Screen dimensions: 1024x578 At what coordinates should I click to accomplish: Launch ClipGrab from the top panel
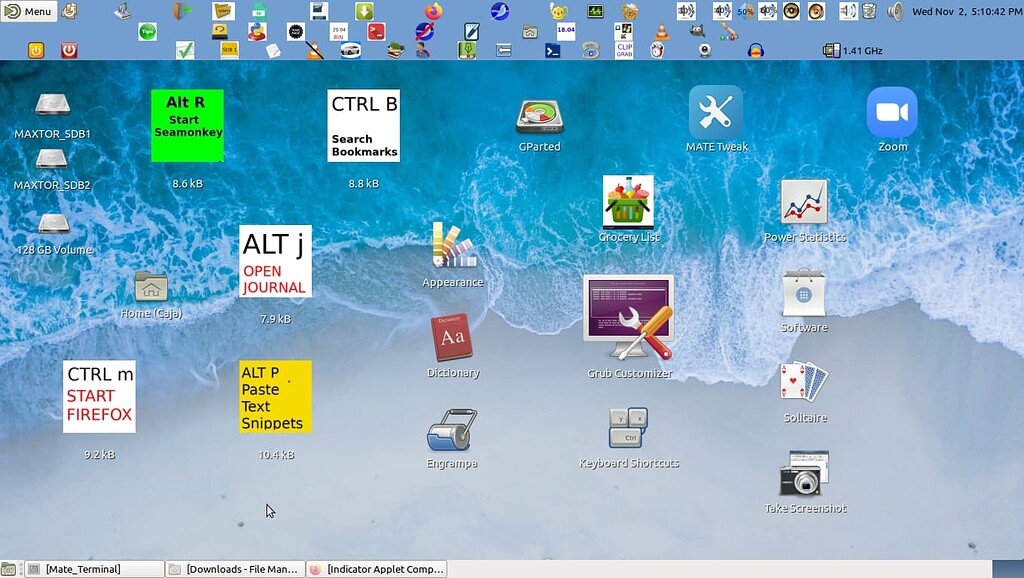pyautogui.click(x=625, y=47)
